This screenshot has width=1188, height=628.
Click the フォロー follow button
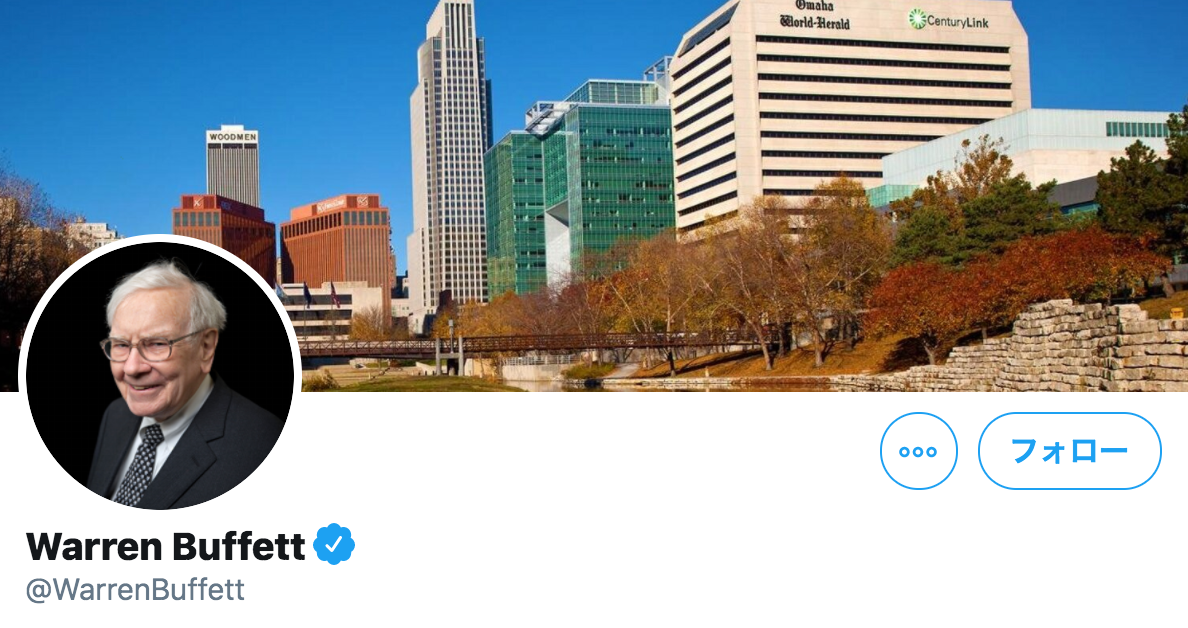click(x=1069, y=451)
